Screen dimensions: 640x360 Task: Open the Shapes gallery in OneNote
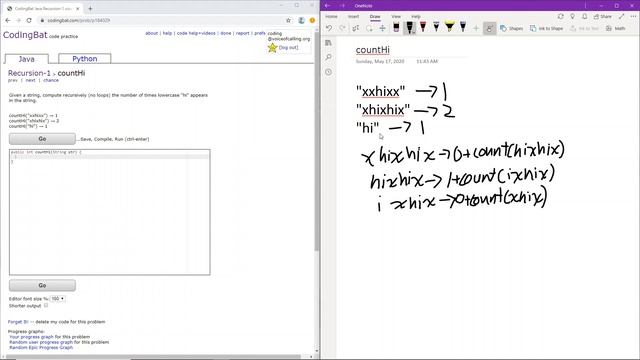511,28
